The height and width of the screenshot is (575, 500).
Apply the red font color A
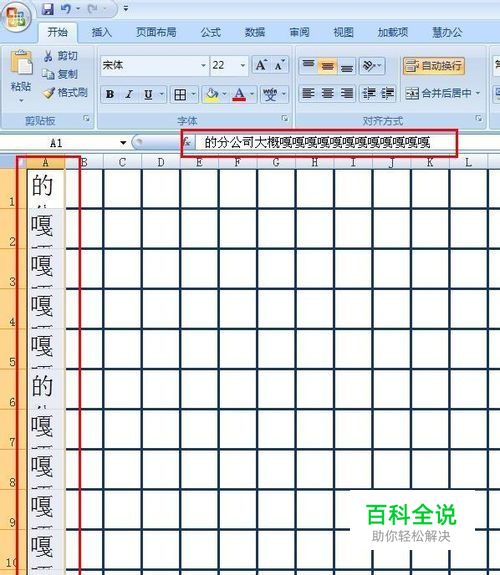tap(239, 95)
